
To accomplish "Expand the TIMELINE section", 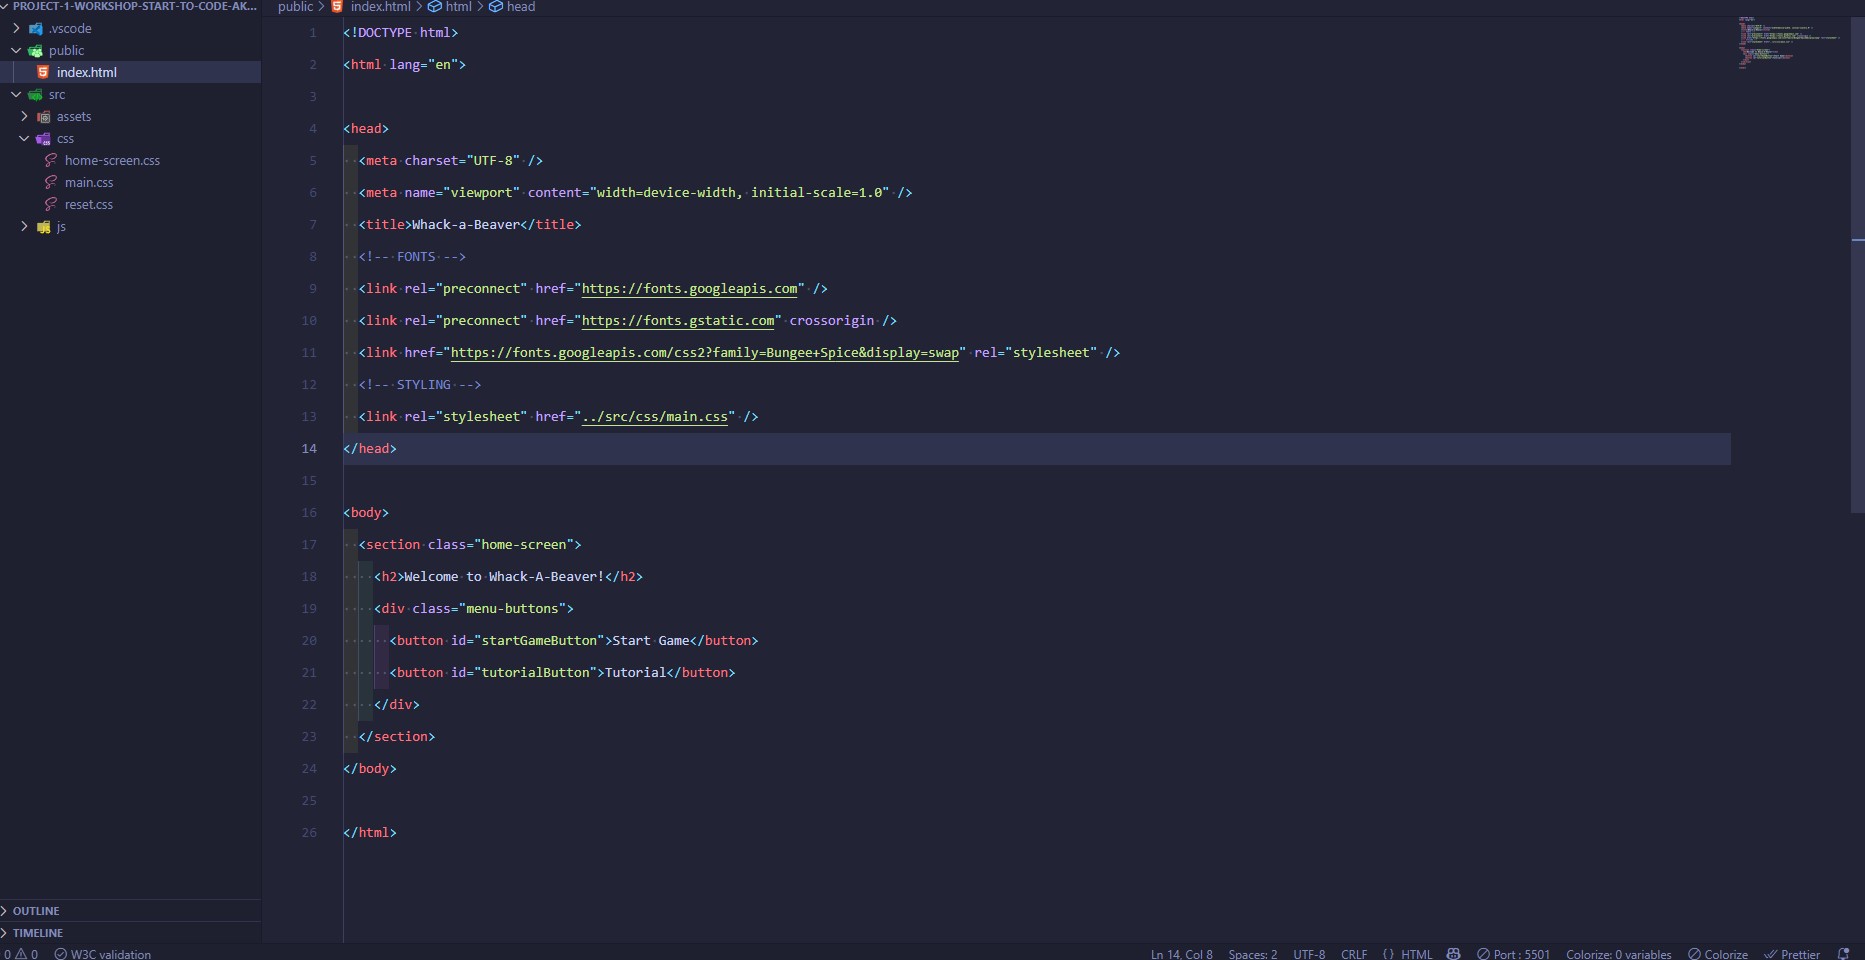I will pos(38,933).
